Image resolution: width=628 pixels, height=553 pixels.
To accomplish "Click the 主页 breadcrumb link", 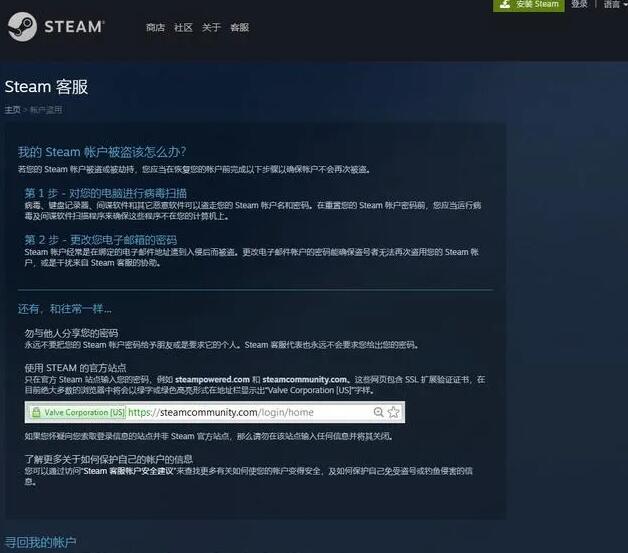I will [12, 110].
